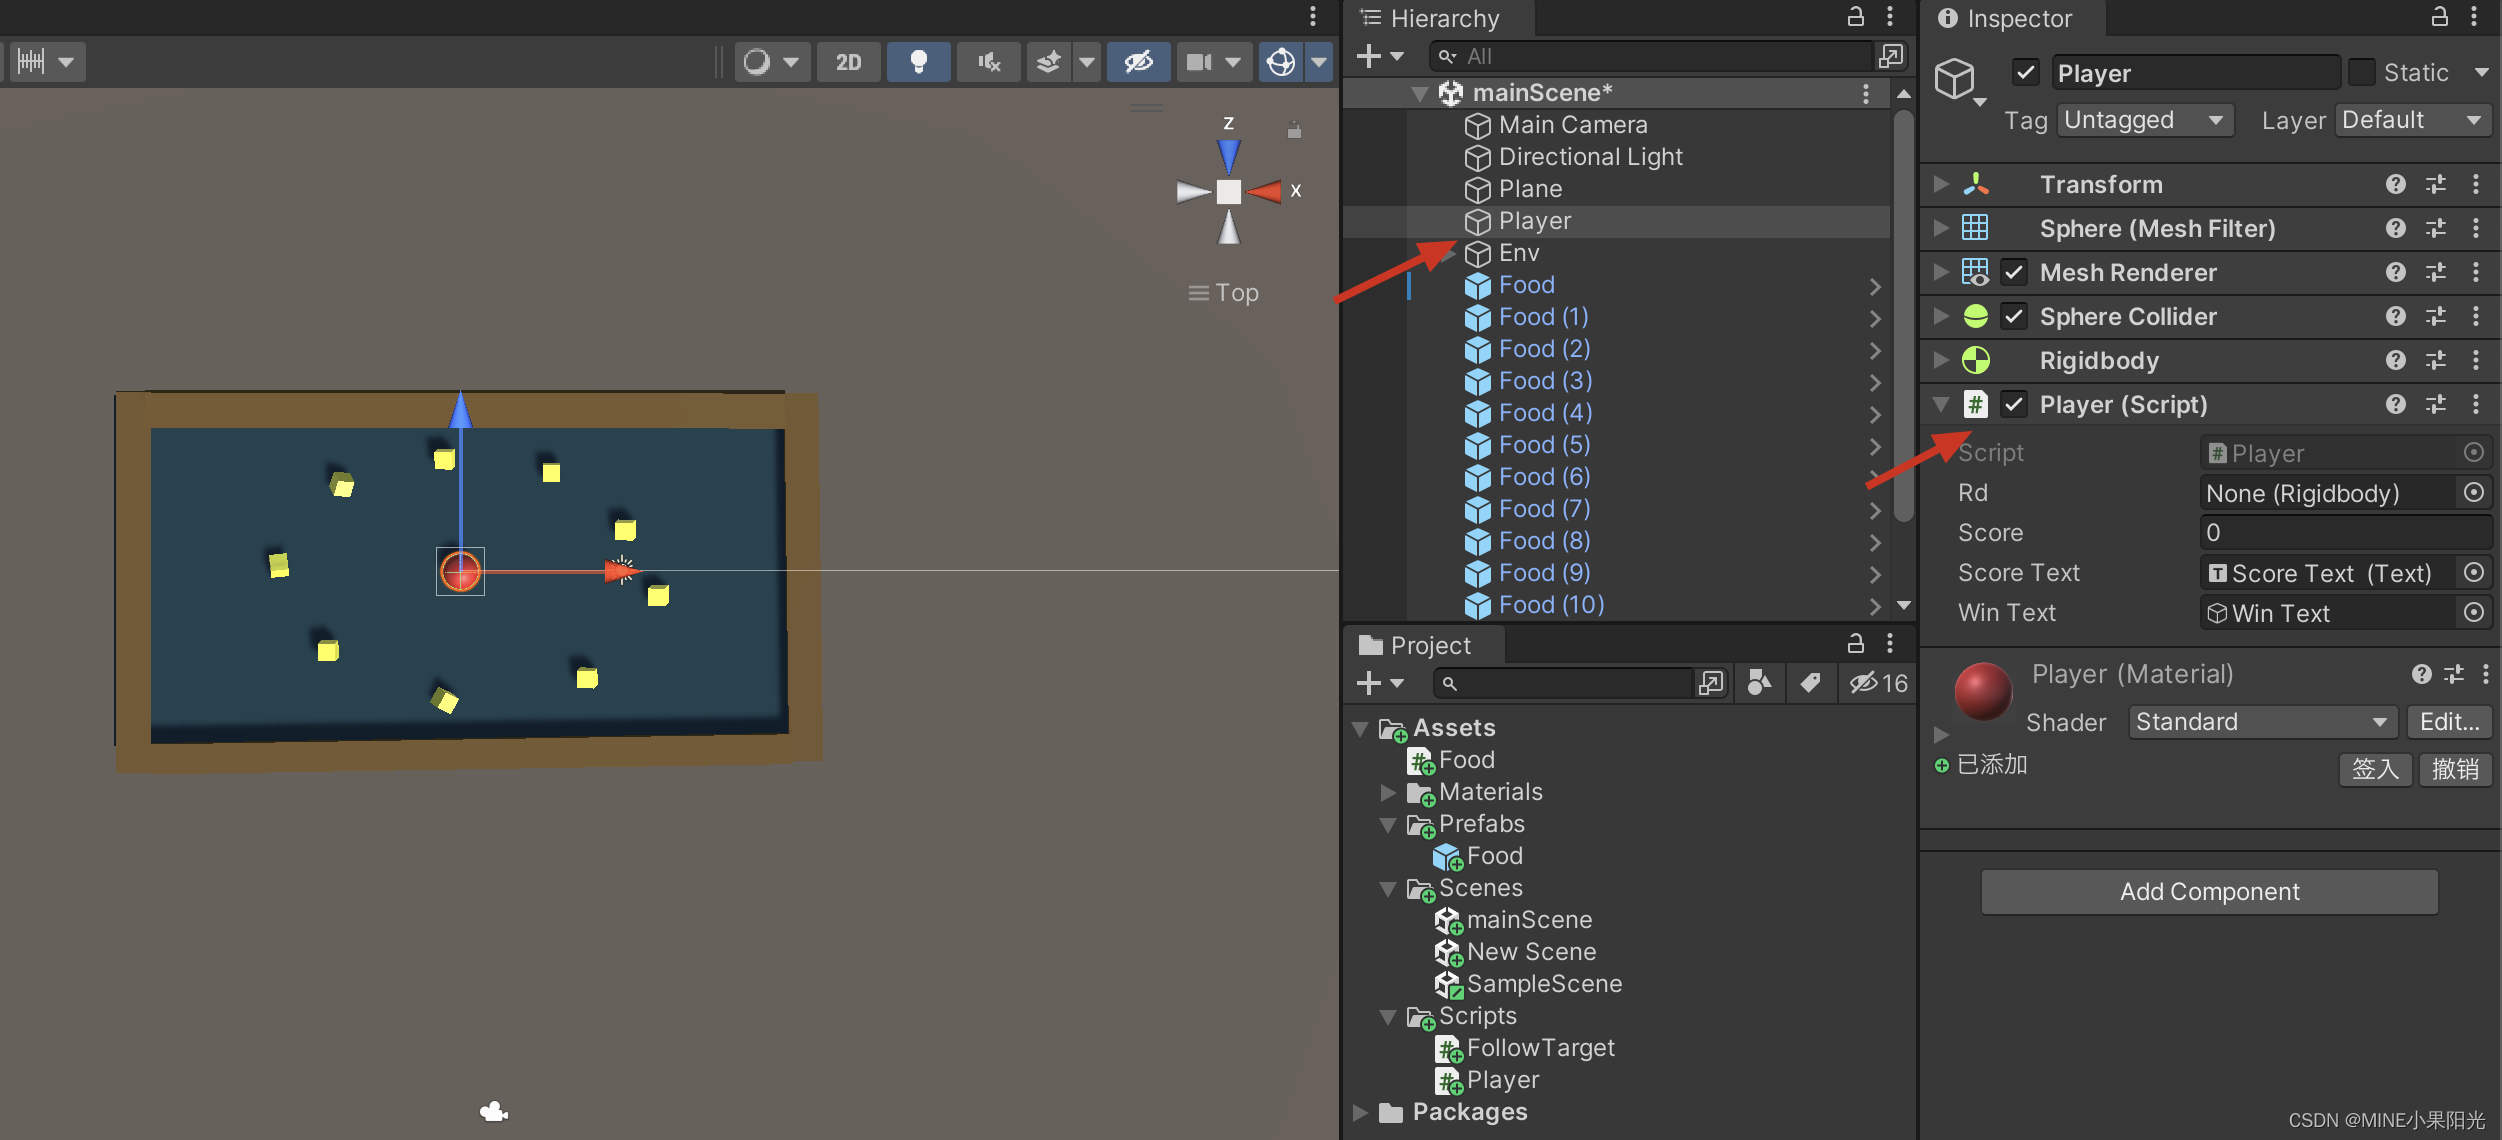Click the scene visibility eye-slash icon
The image size is (2502, 1140).
[x=1138, y=62]
